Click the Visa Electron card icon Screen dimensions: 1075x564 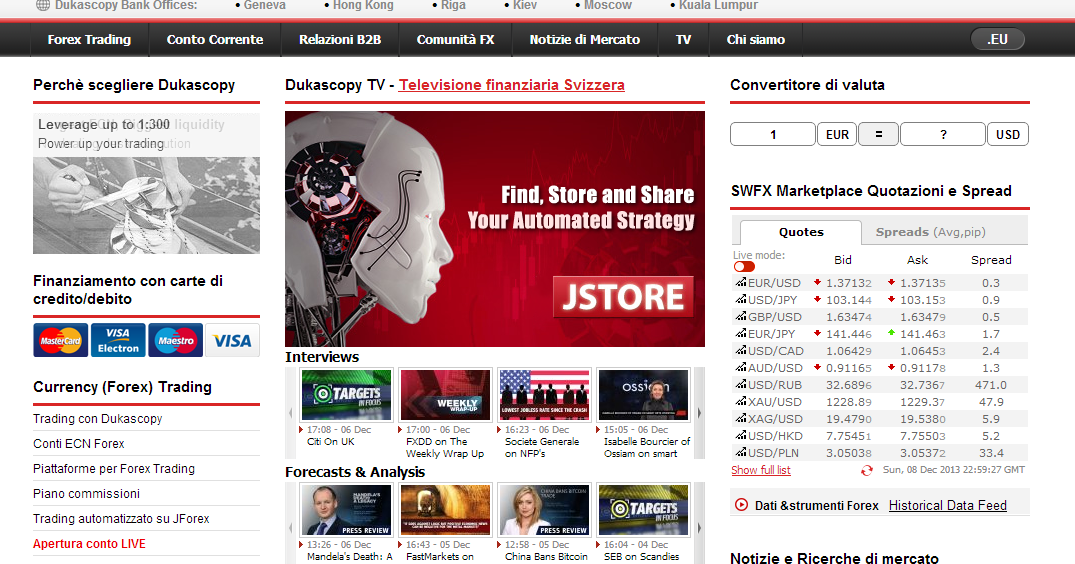point(118,340)
